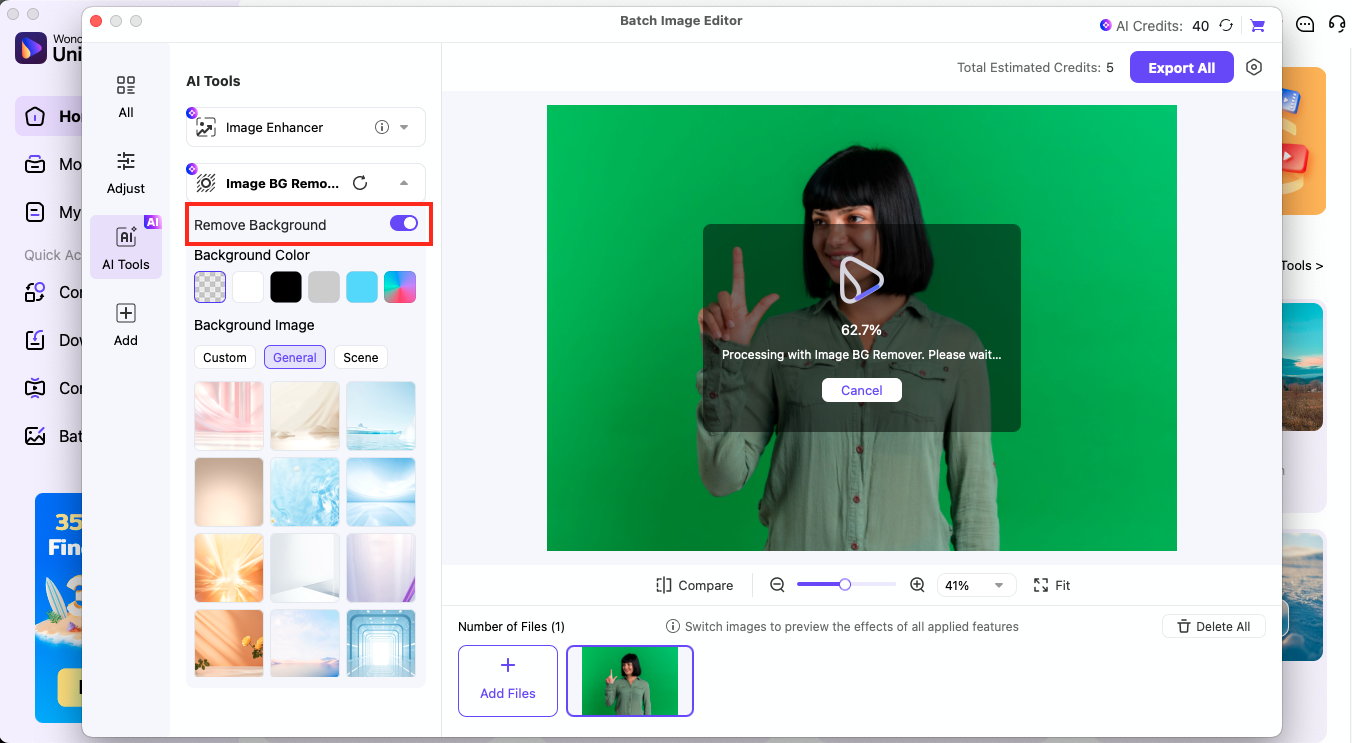Click the Fit button label
The height and width of the screenshot is (743, 1352).
[1063, 585]
